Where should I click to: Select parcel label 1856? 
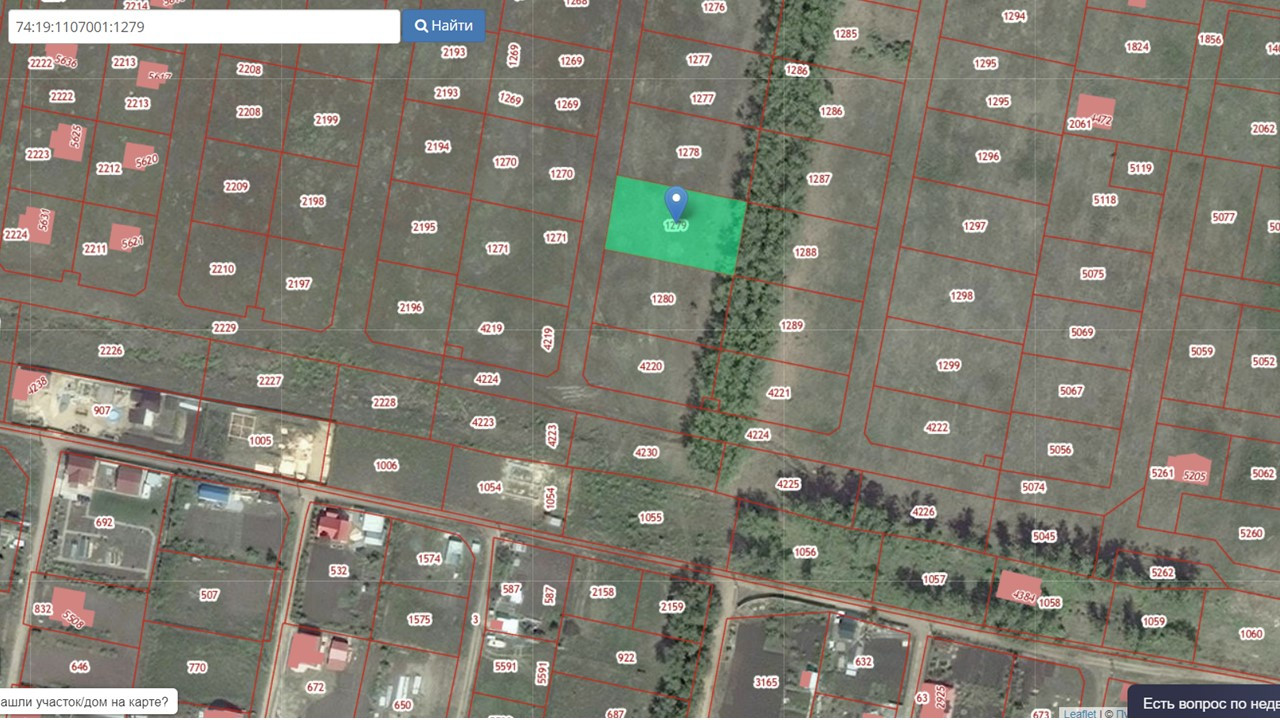coord(1210,40)
